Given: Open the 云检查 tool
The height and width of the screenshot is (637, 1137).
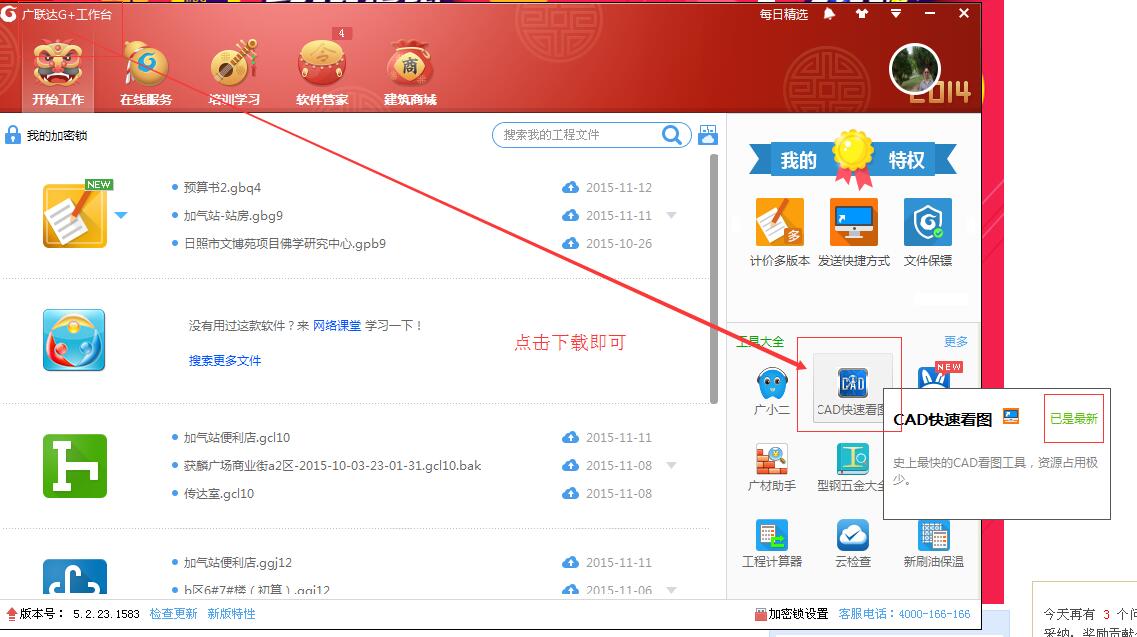Looking at the screenshot, I should click(852, 544).
